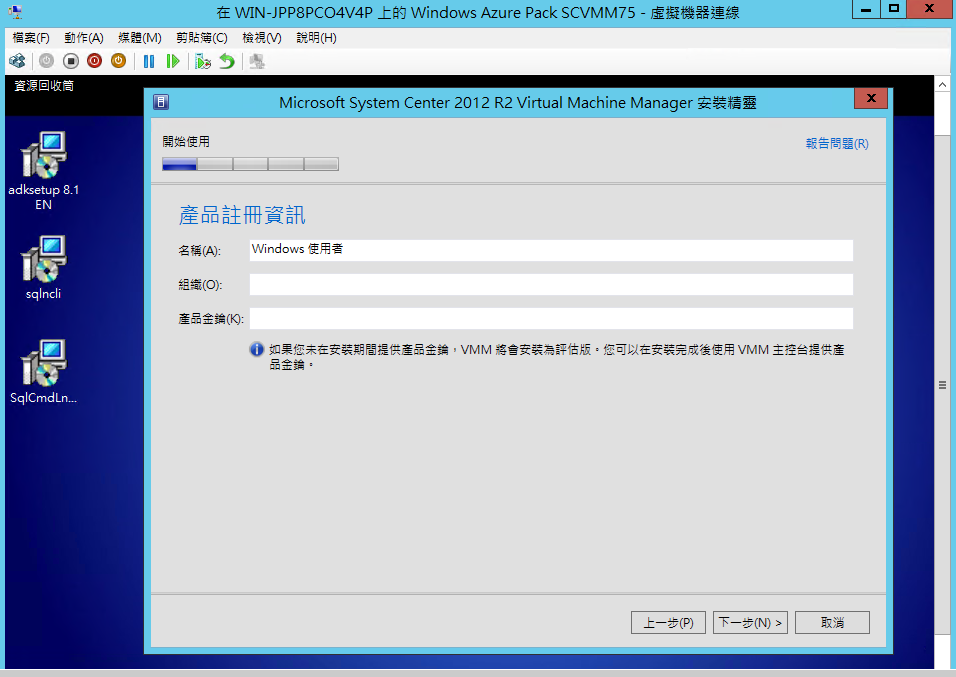The image size is (956, 677).
Task: Click the wizard progress bar under 開始使用
Action: (251, 164)
